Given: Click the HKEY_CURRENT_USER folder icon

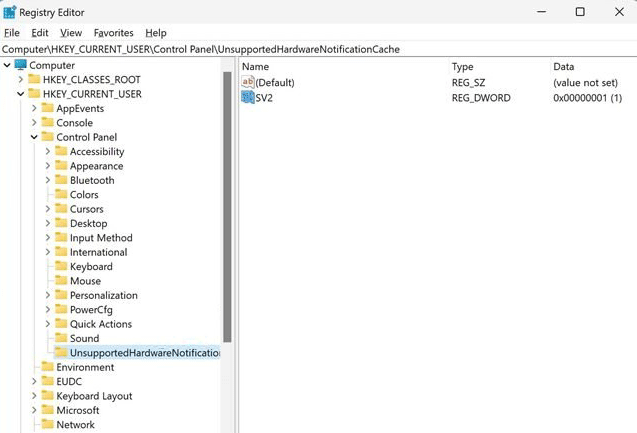Looking at the screenshot, I should click(x=34, y=94).
